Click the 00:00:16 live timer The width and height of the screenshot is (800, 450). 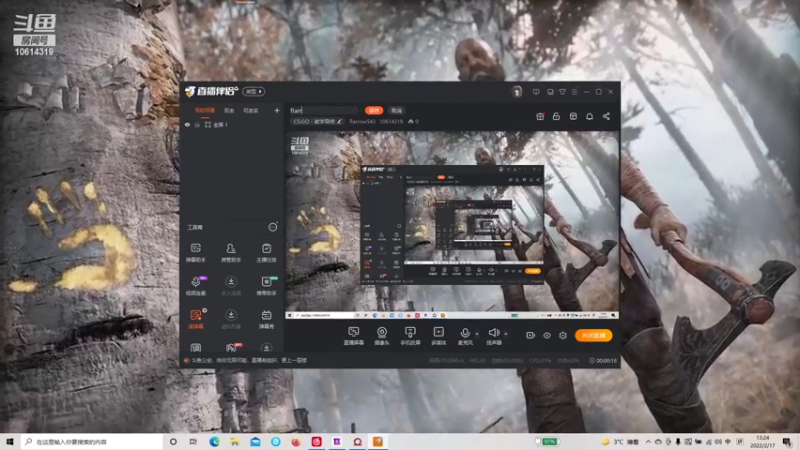[x=603, y=361]
